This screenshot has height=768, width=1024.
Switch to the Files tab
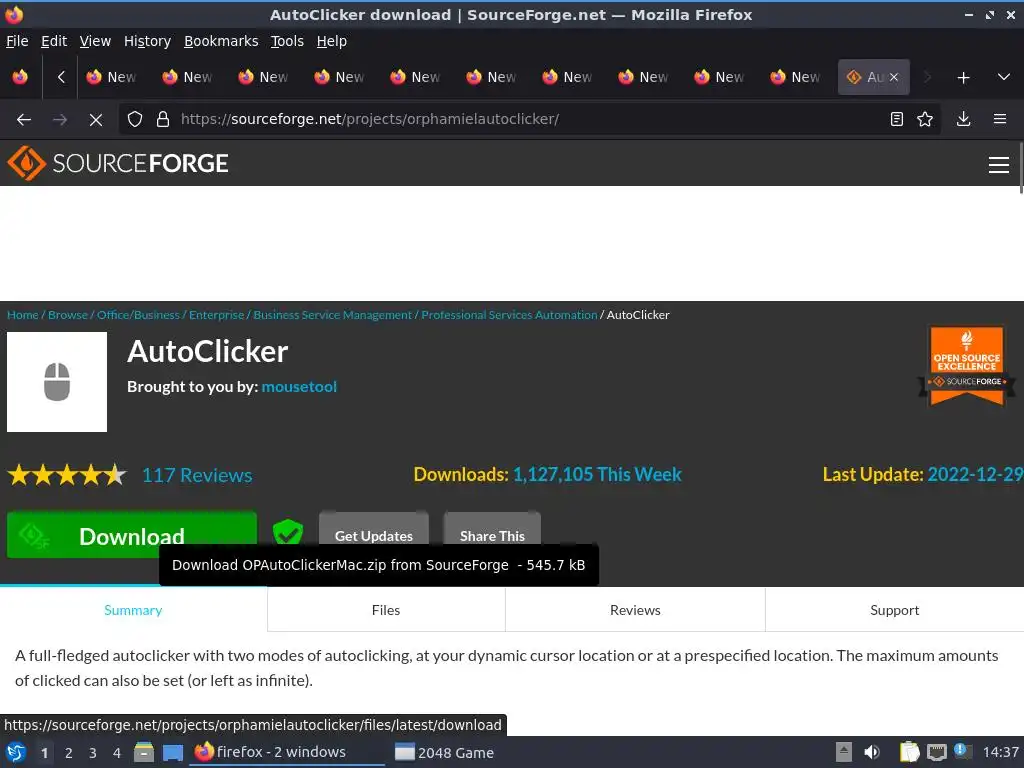pyautogui.click(x=386, y=610)
